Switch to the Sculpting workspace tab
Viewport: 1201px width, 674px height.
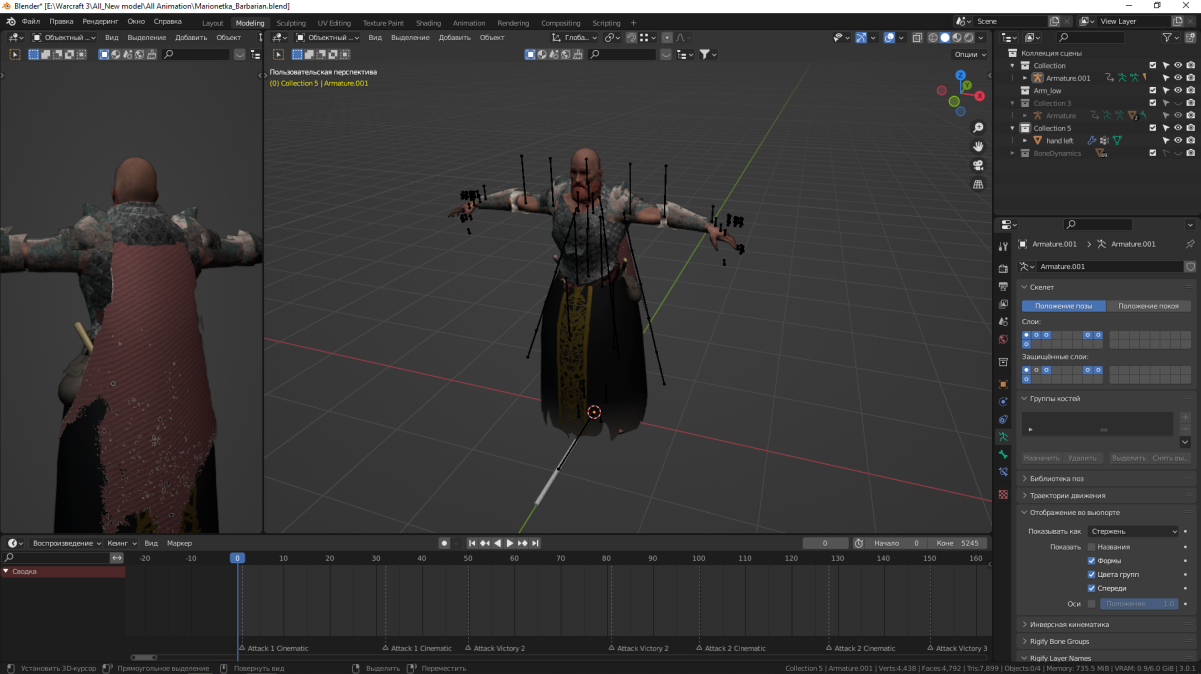point(291,23)
